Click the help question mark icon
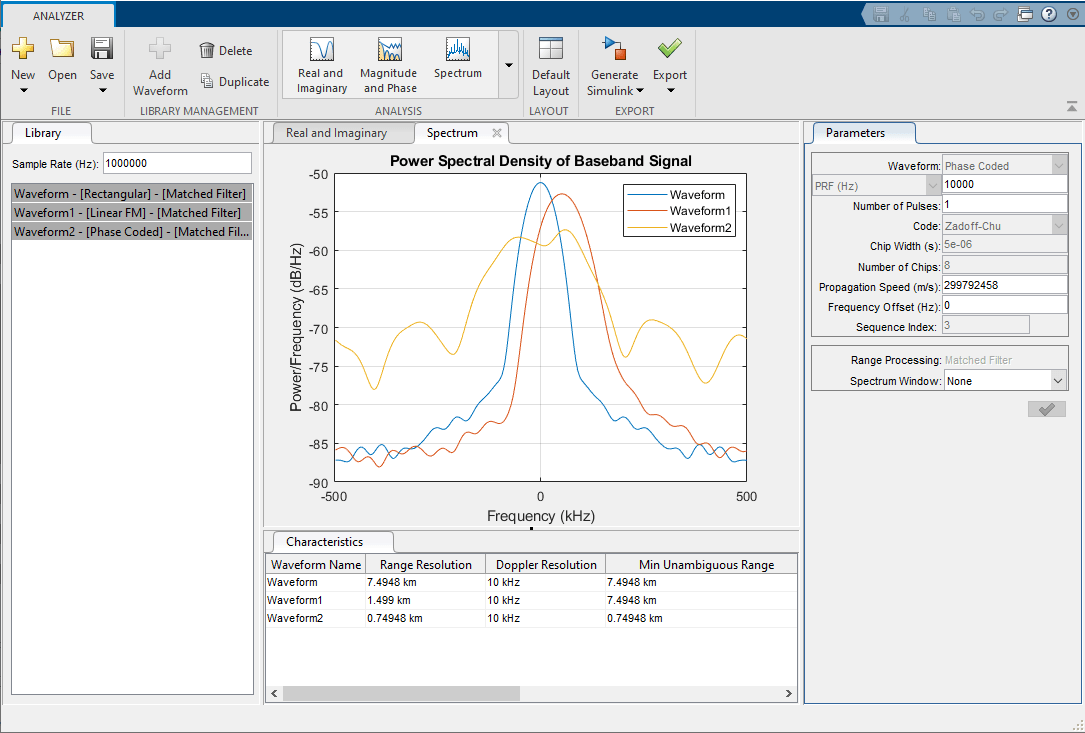The image size is (1085, 733). pos(1048,13)
